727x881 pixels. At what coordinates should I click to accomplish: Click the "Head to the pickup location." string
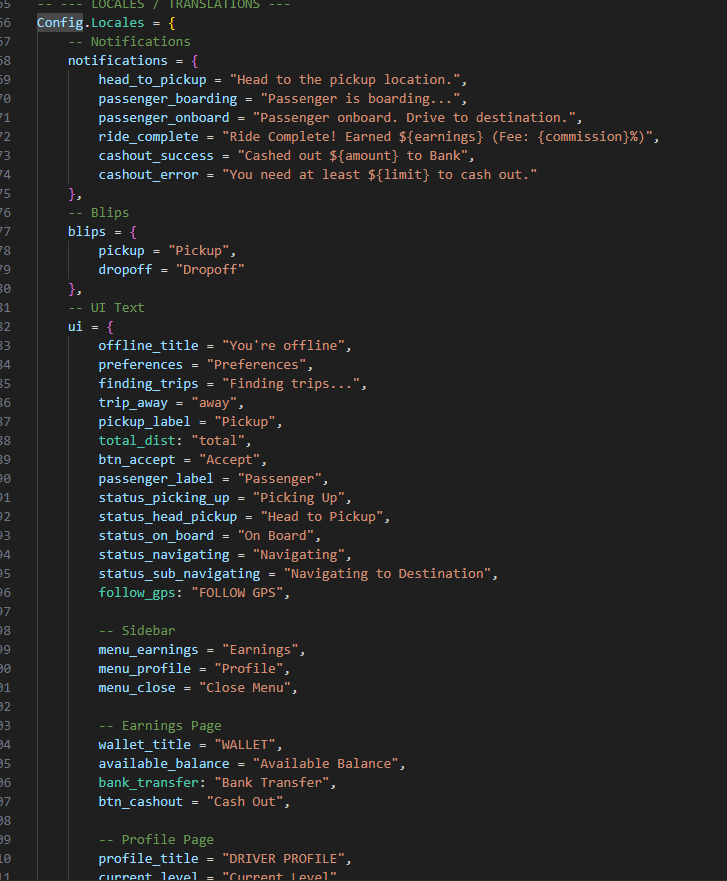346,80
